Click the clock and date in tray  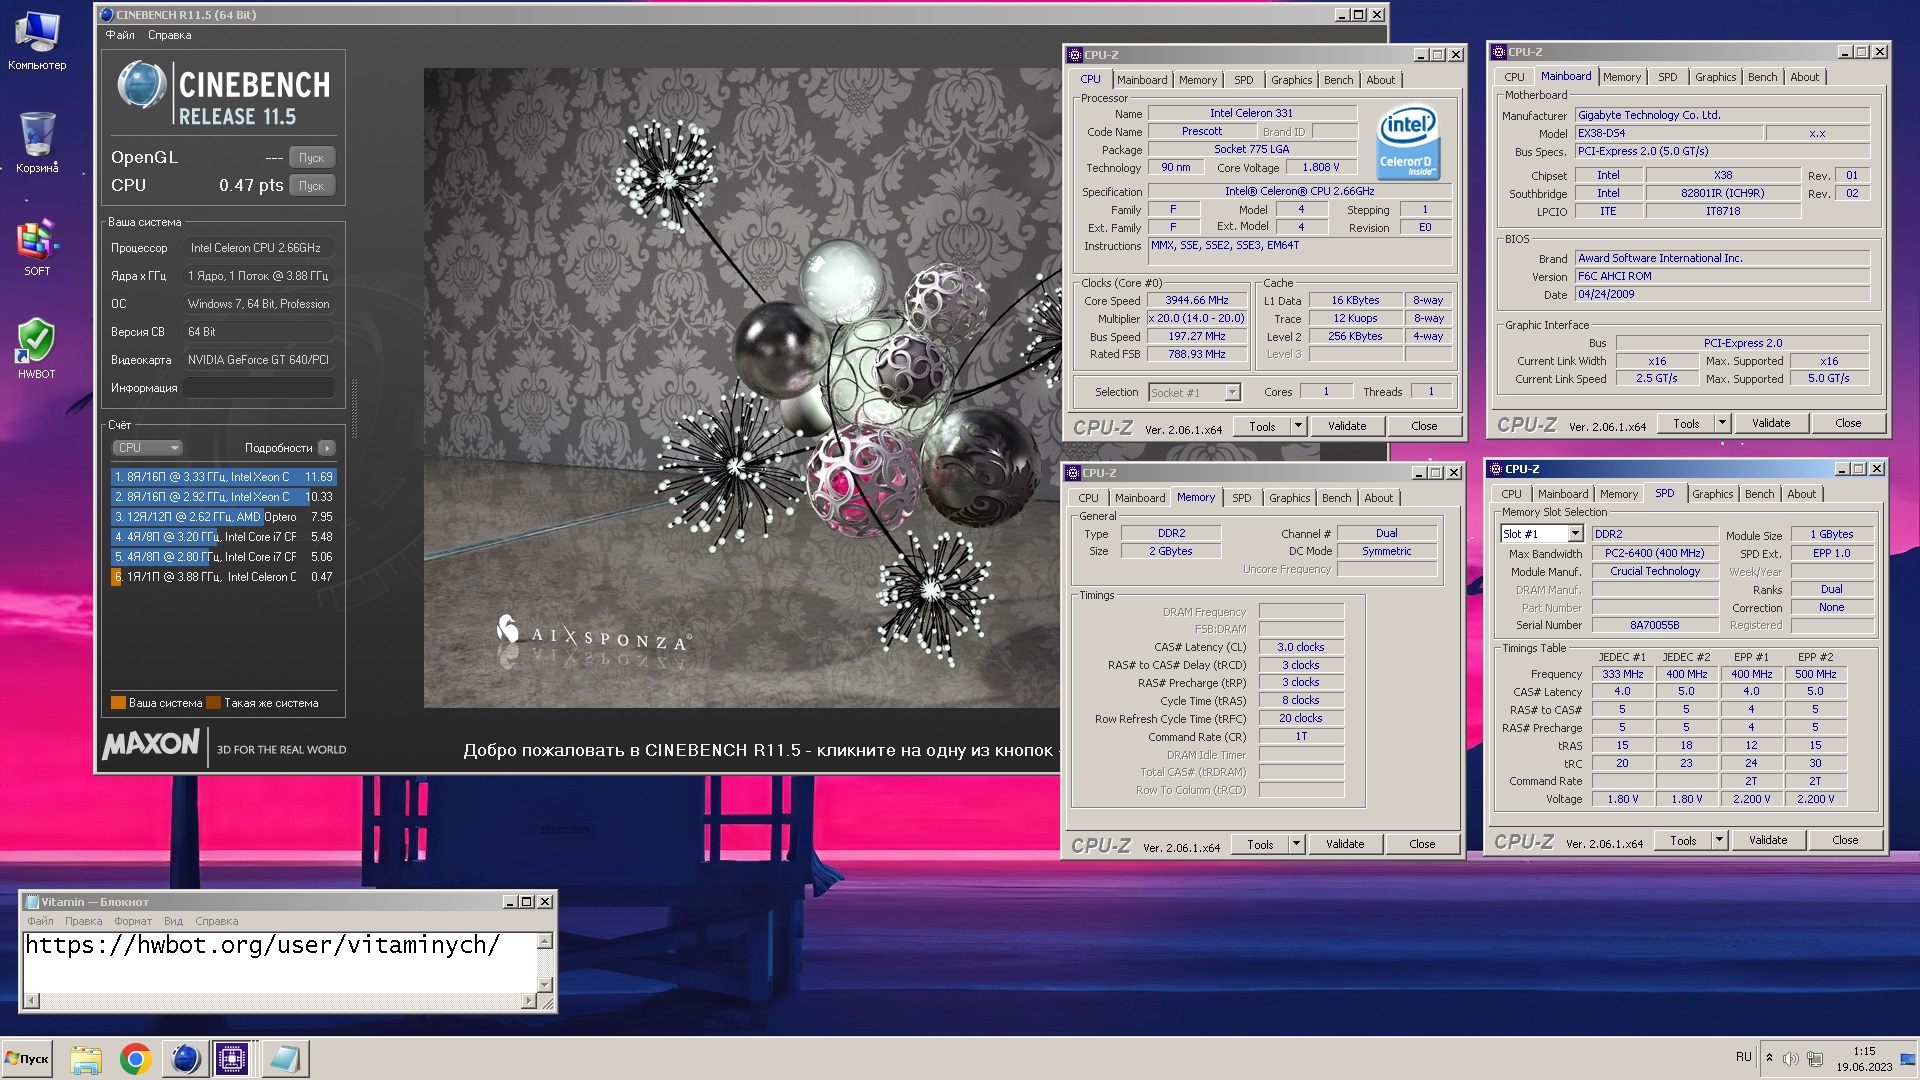coord(1864,1059)
